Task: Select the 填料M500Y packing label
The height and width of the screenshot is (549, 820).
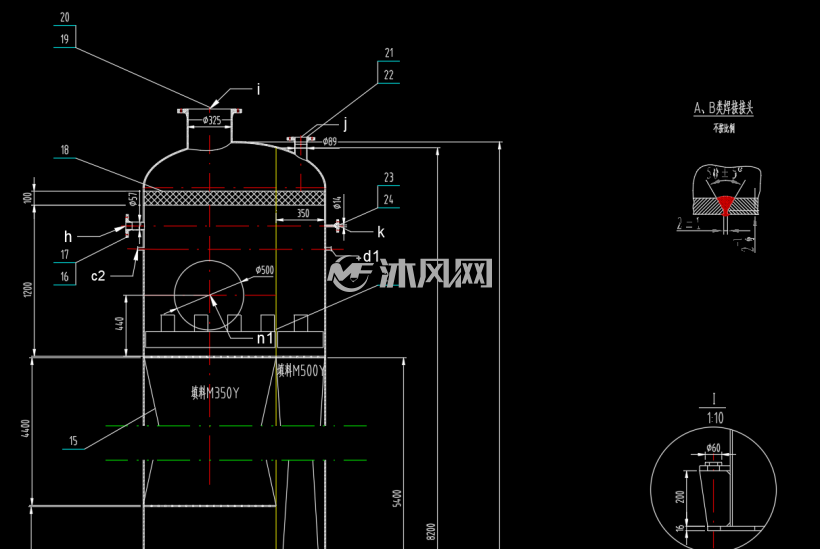Action: pyautogui.click(x=301, y=371)
